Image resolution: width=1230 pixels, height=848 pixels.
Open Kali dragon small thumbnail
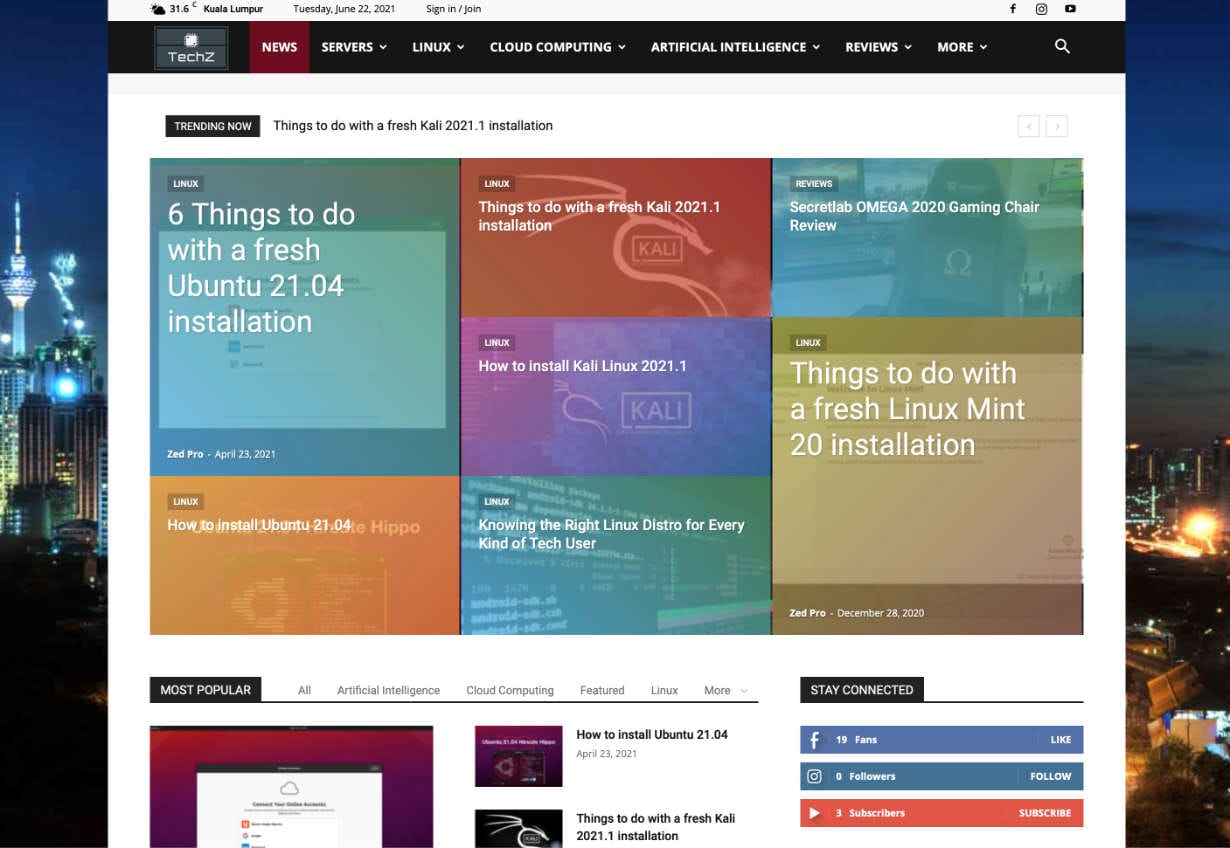click(518, 829)
